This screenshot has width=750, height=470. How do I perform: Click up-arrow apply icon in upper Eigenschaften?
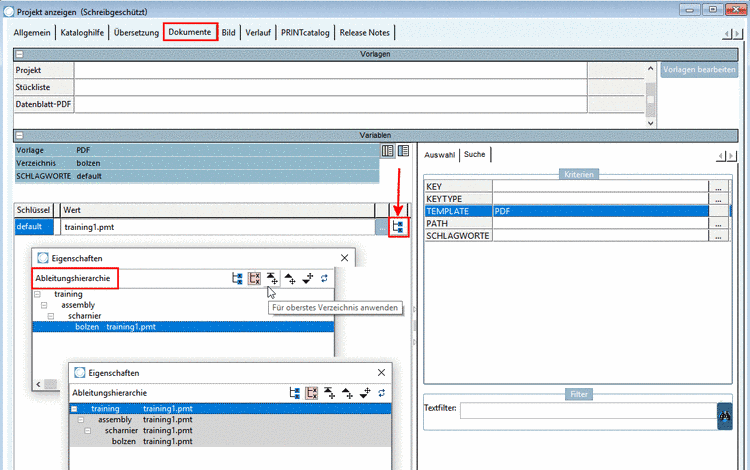(290, 278)
